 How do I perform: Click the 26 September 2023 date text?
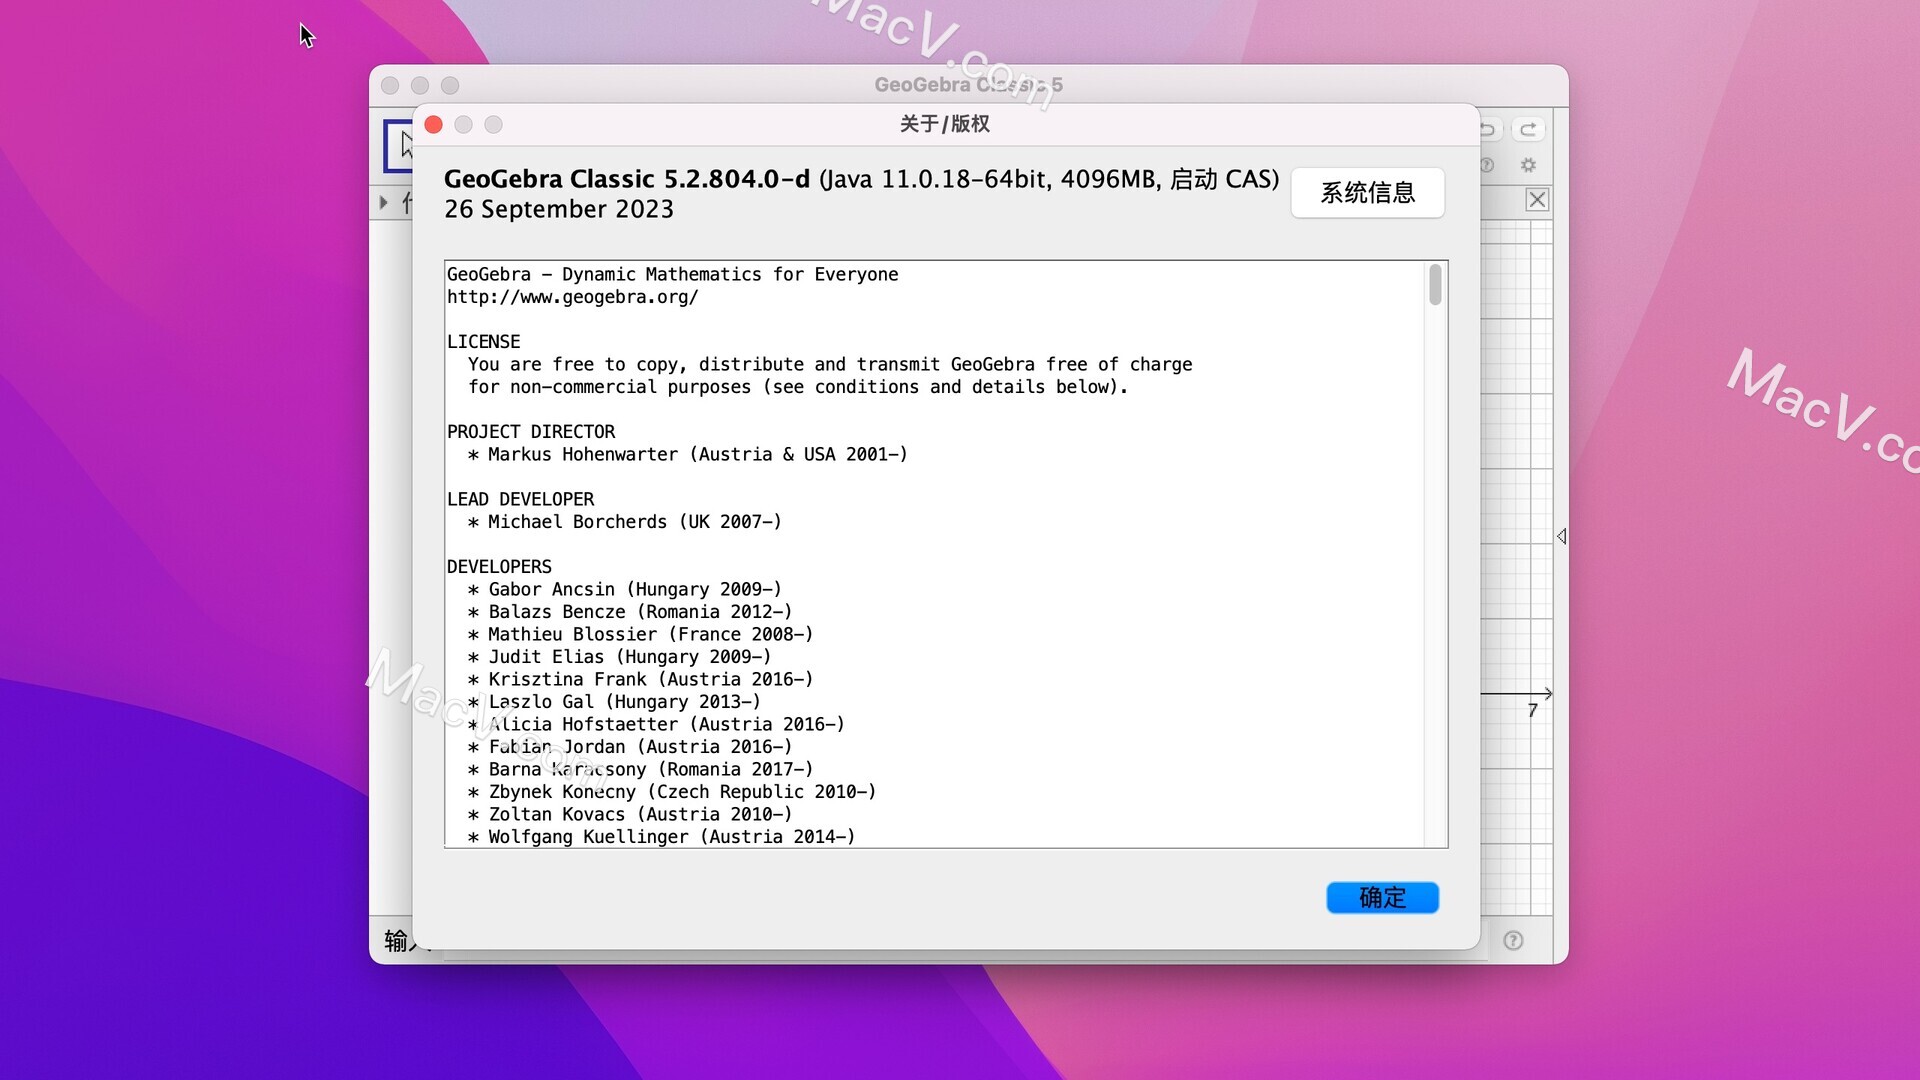point(559,209)
